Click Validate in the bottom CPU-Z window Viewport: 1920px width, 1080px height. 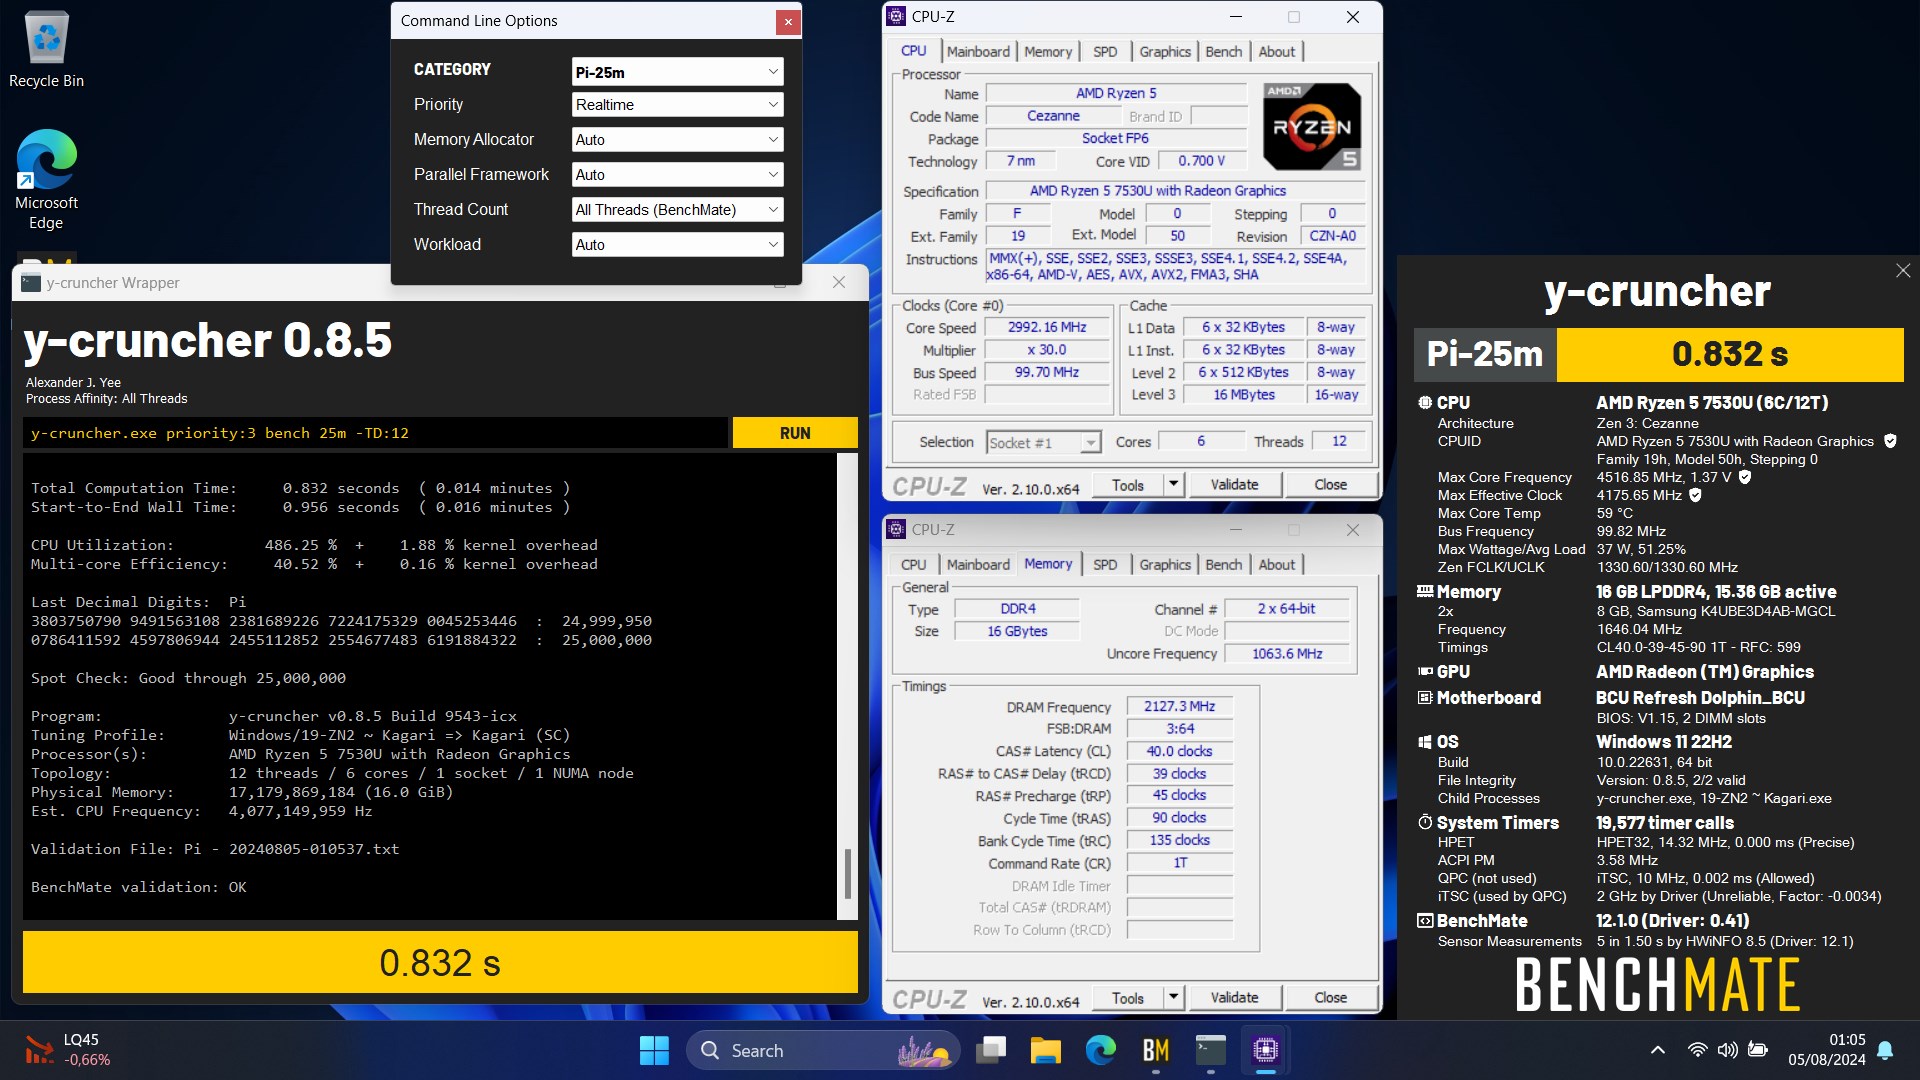[1234, 998]
